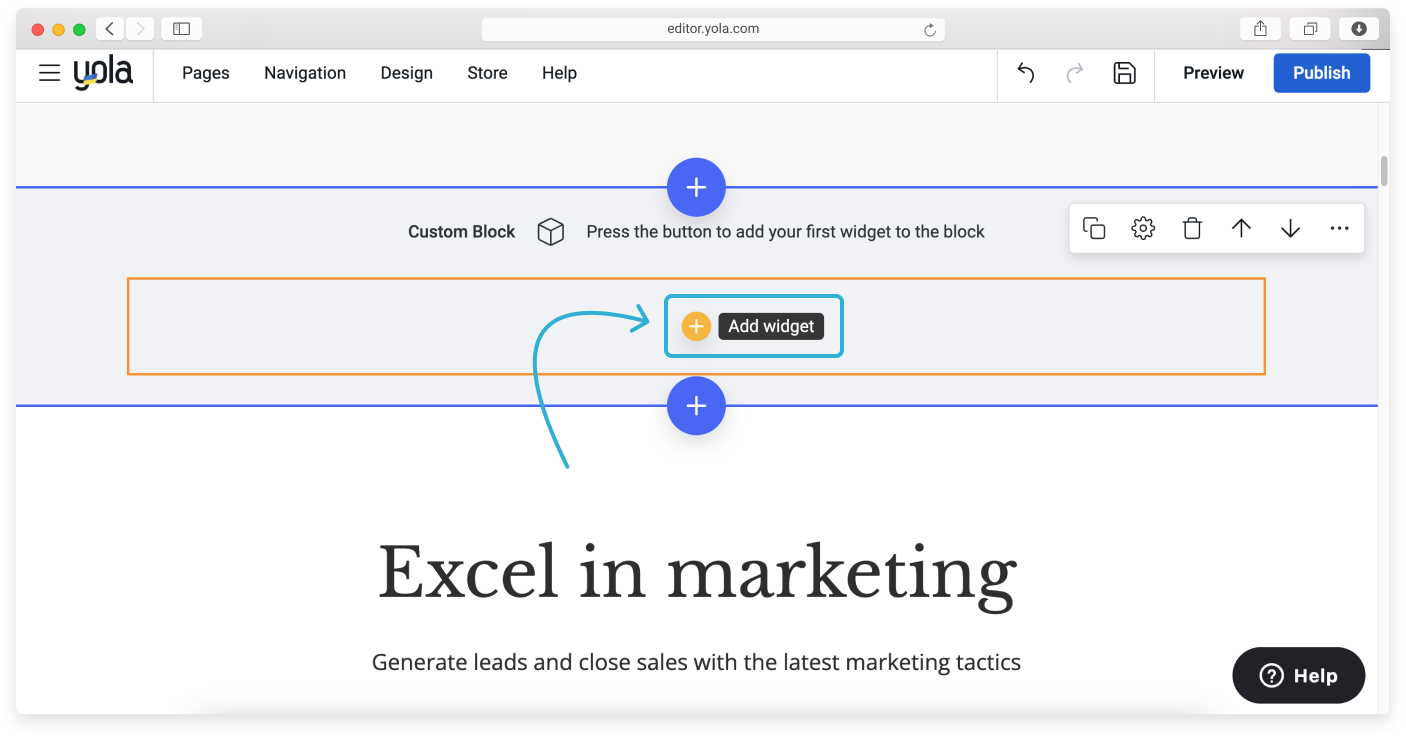The width and height of the screenshot is (1406, 738).
Task: Click the Preview button
Action: [x=1213, y=73]
